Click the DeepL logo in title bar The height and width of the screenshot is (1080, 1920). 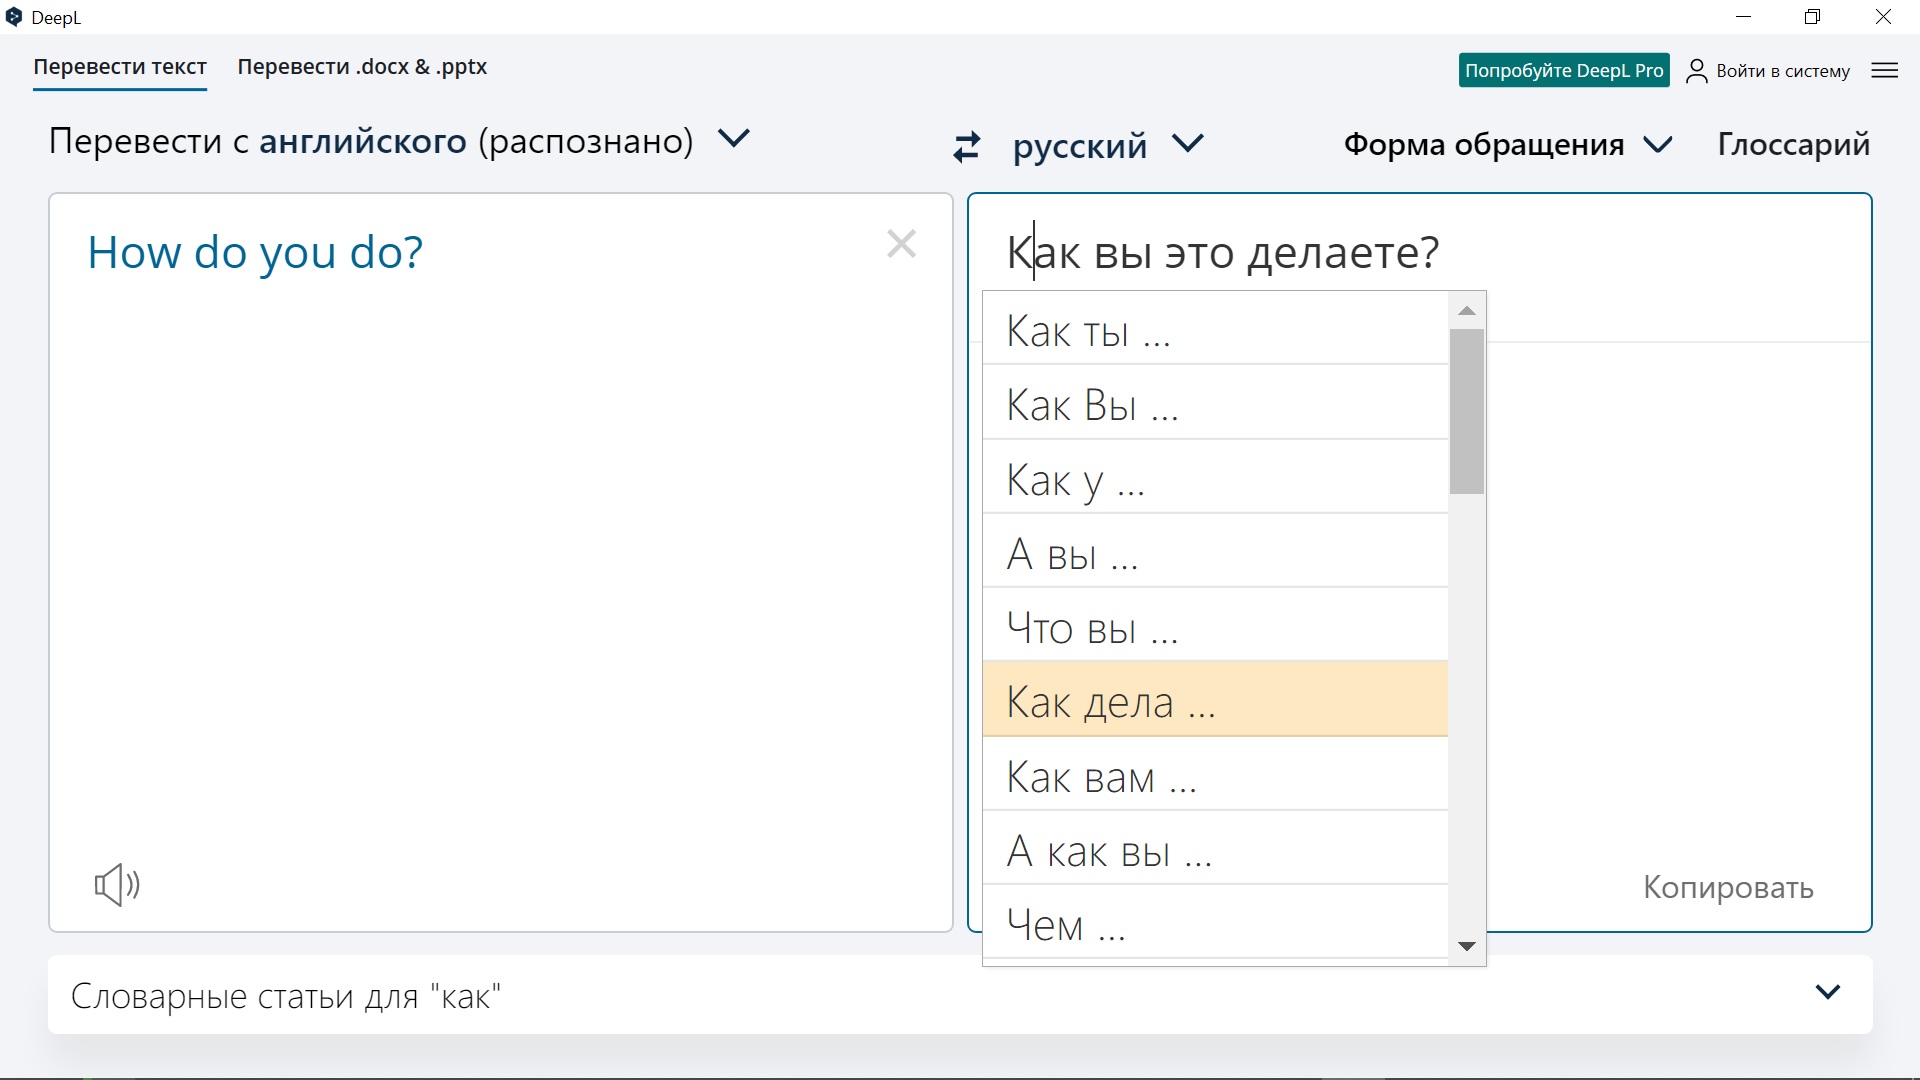coord(14,17)
